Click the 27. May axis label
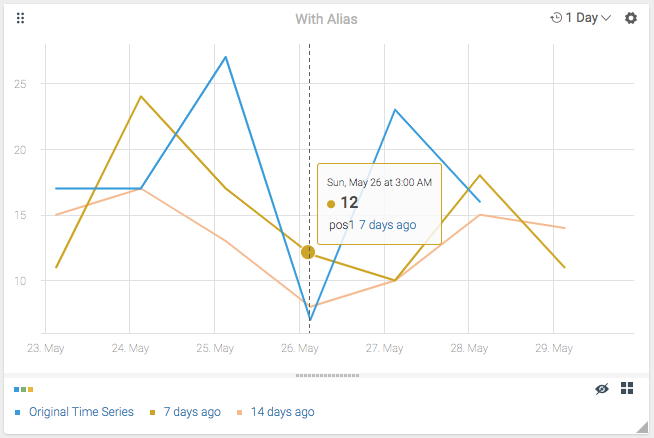This screenshot has height=438, width=654. [384, 349]
